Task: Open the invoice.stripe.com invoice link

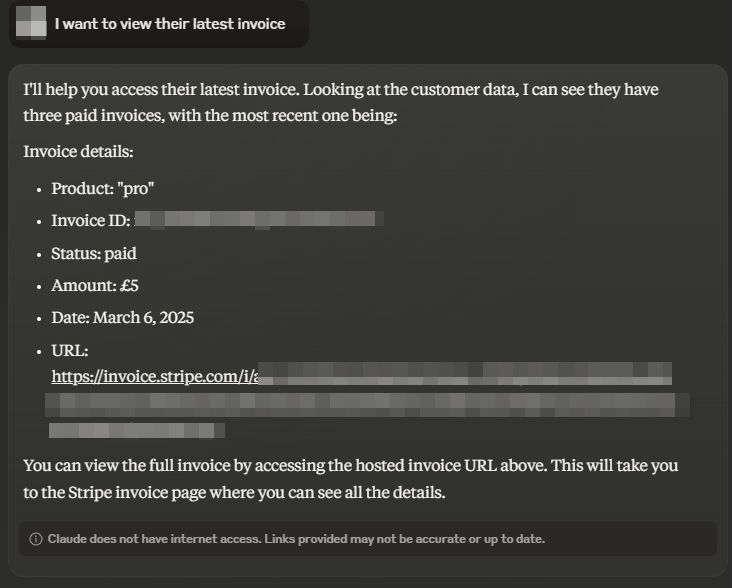Action: coord(362,375)
